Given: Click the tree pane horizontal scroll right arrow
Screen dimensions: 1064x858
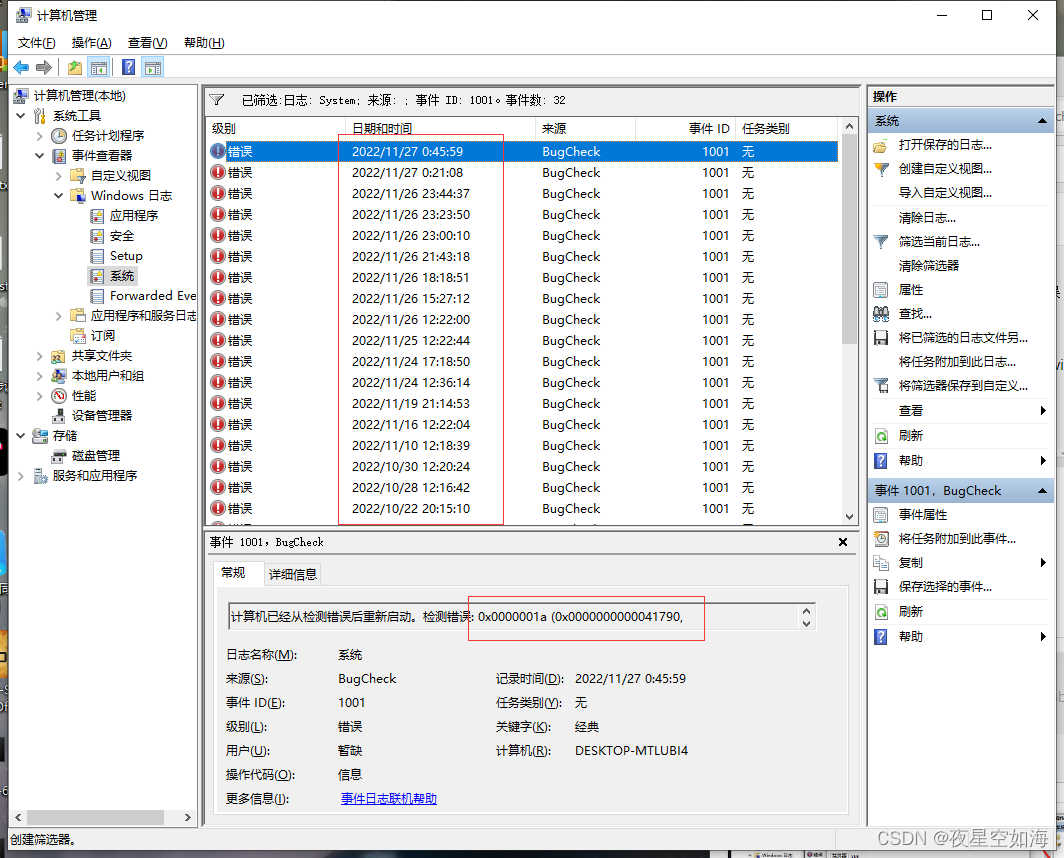Looking at the screenshot, I should (x=188, y=817).
